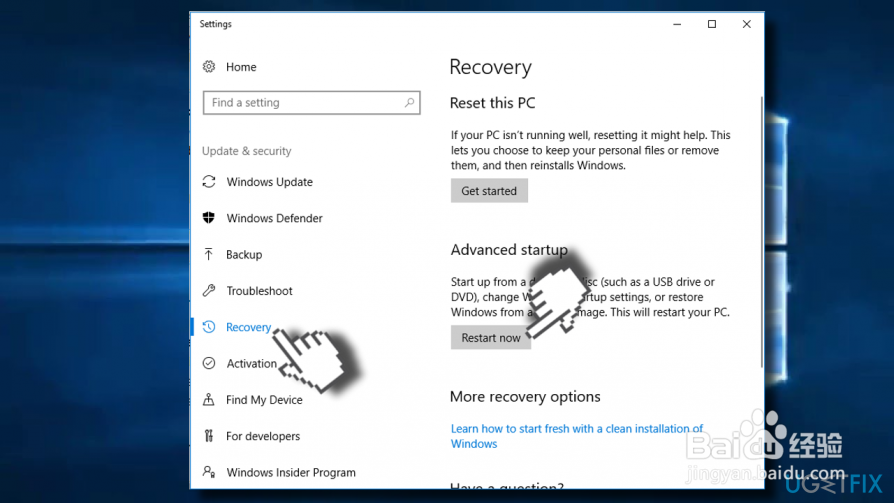Click the Restart now button
Screen dimensions: 894x504
tap(490, 338)
